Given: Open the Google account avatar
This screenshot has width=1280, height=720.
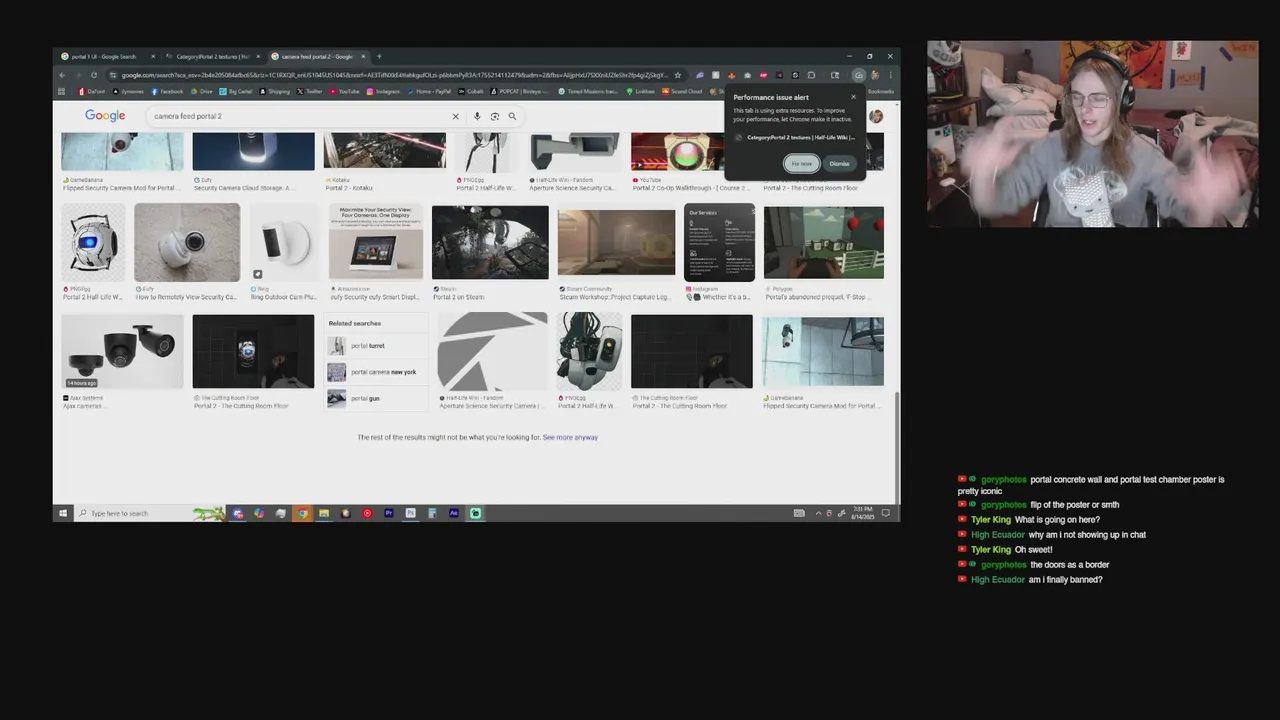Looking at the screenshot, I should point(876,116).
